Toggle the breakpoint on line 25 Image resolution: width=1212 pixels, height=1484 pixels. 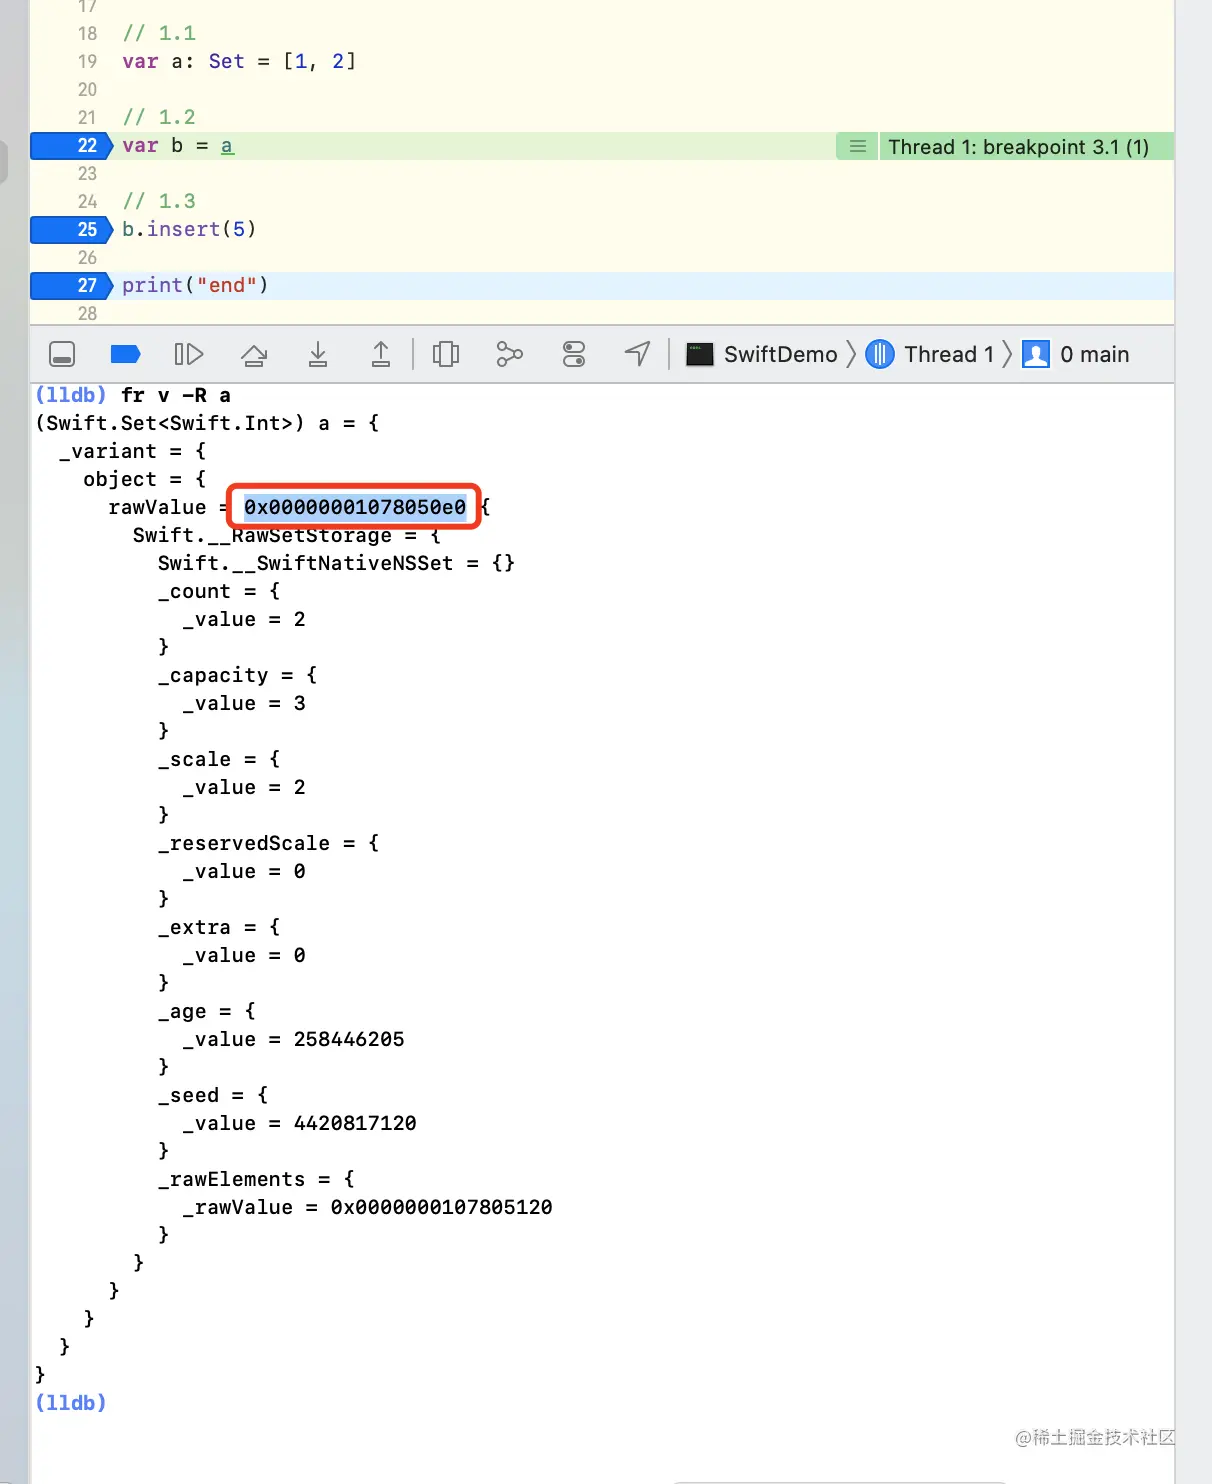click(x=72, y=230)
